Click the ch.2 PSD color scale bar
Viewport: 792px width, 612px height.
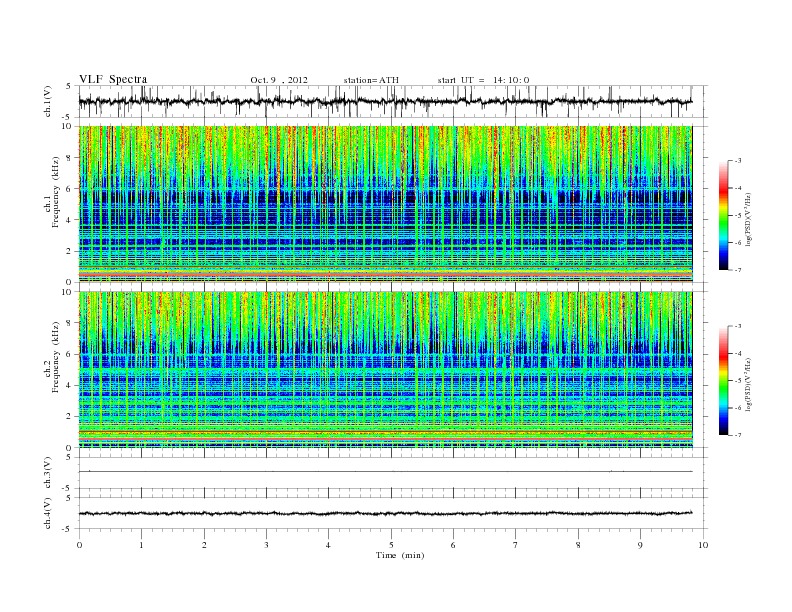[724, 381]
